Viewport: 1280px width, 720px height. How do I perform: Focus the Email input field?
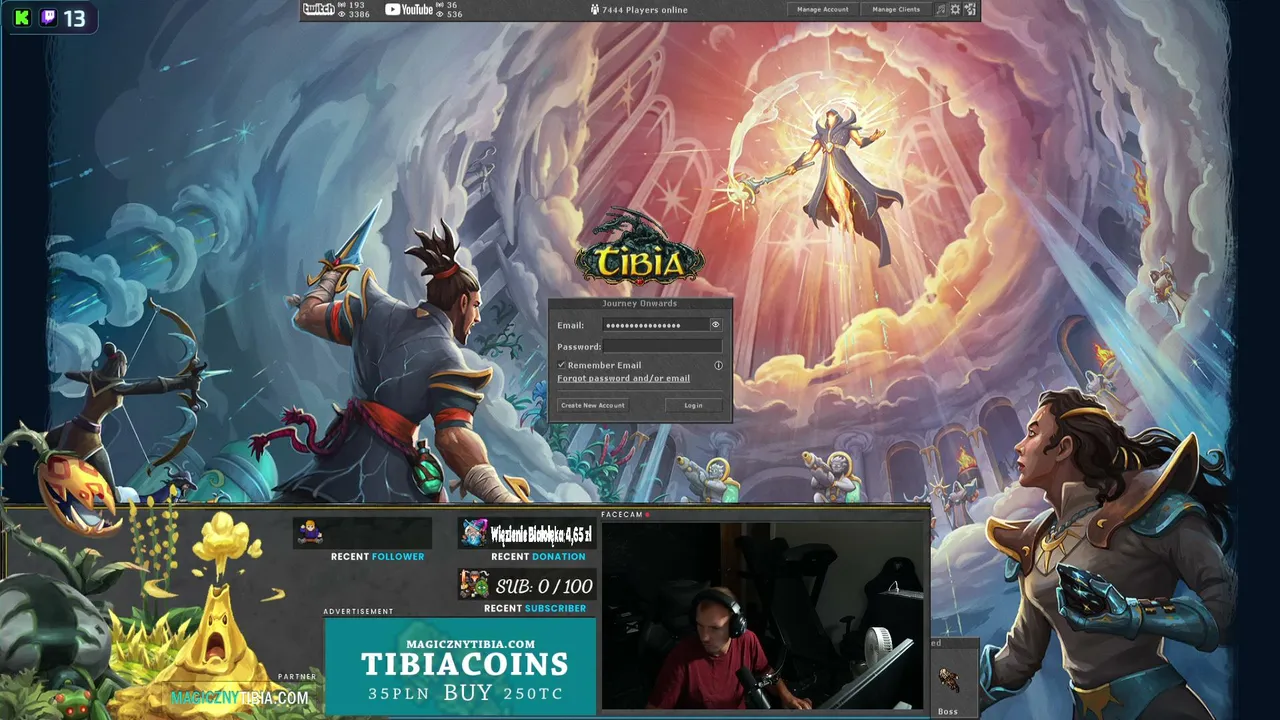(655, 325)
